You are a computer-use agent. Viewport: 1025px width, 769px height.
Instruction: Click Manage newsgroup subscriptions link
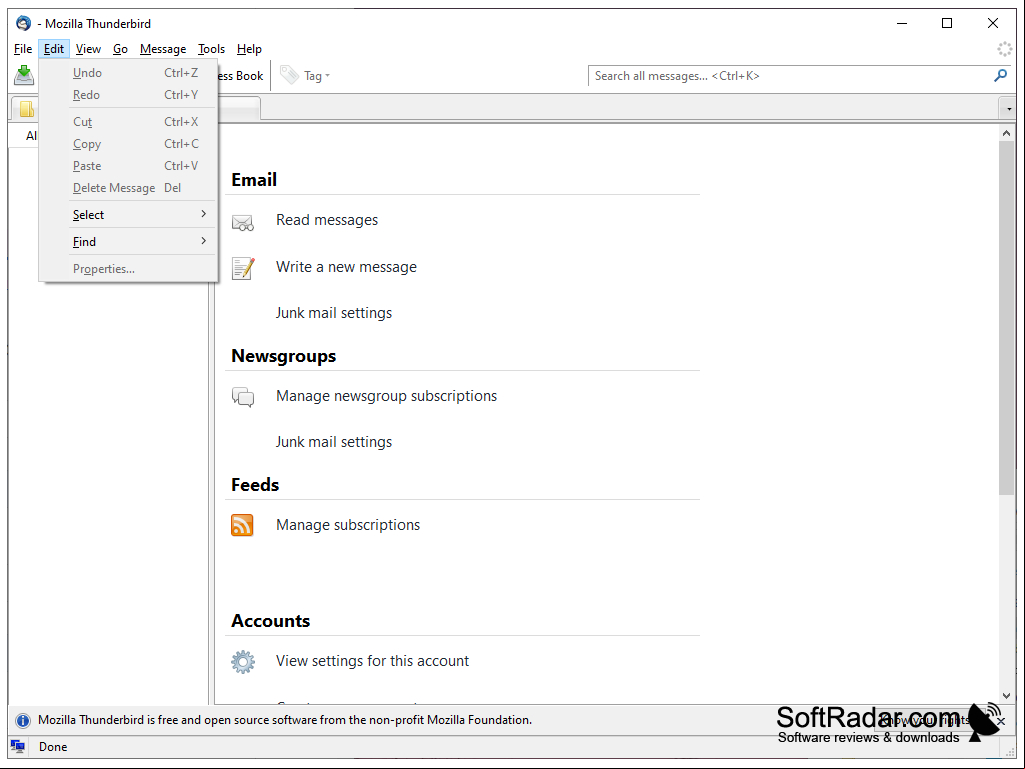(386, 396)
